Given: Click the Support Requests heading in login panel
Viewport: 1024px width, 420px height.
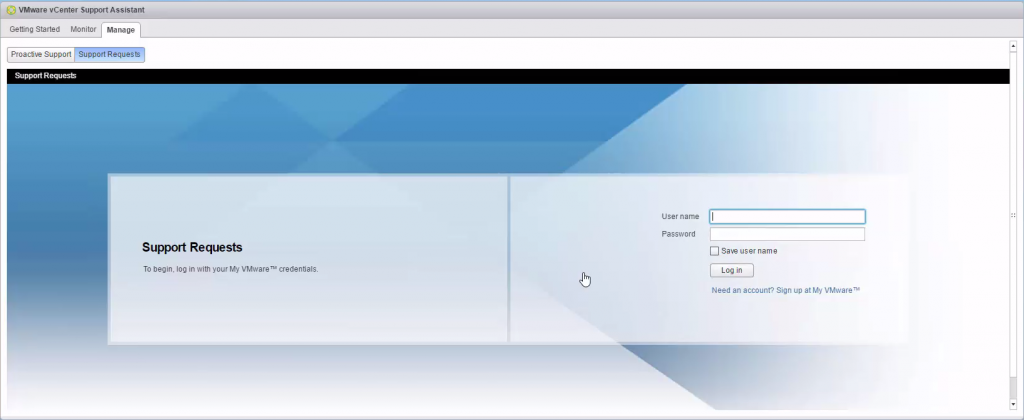Looking at the screenshot, I should coord(192,247).
